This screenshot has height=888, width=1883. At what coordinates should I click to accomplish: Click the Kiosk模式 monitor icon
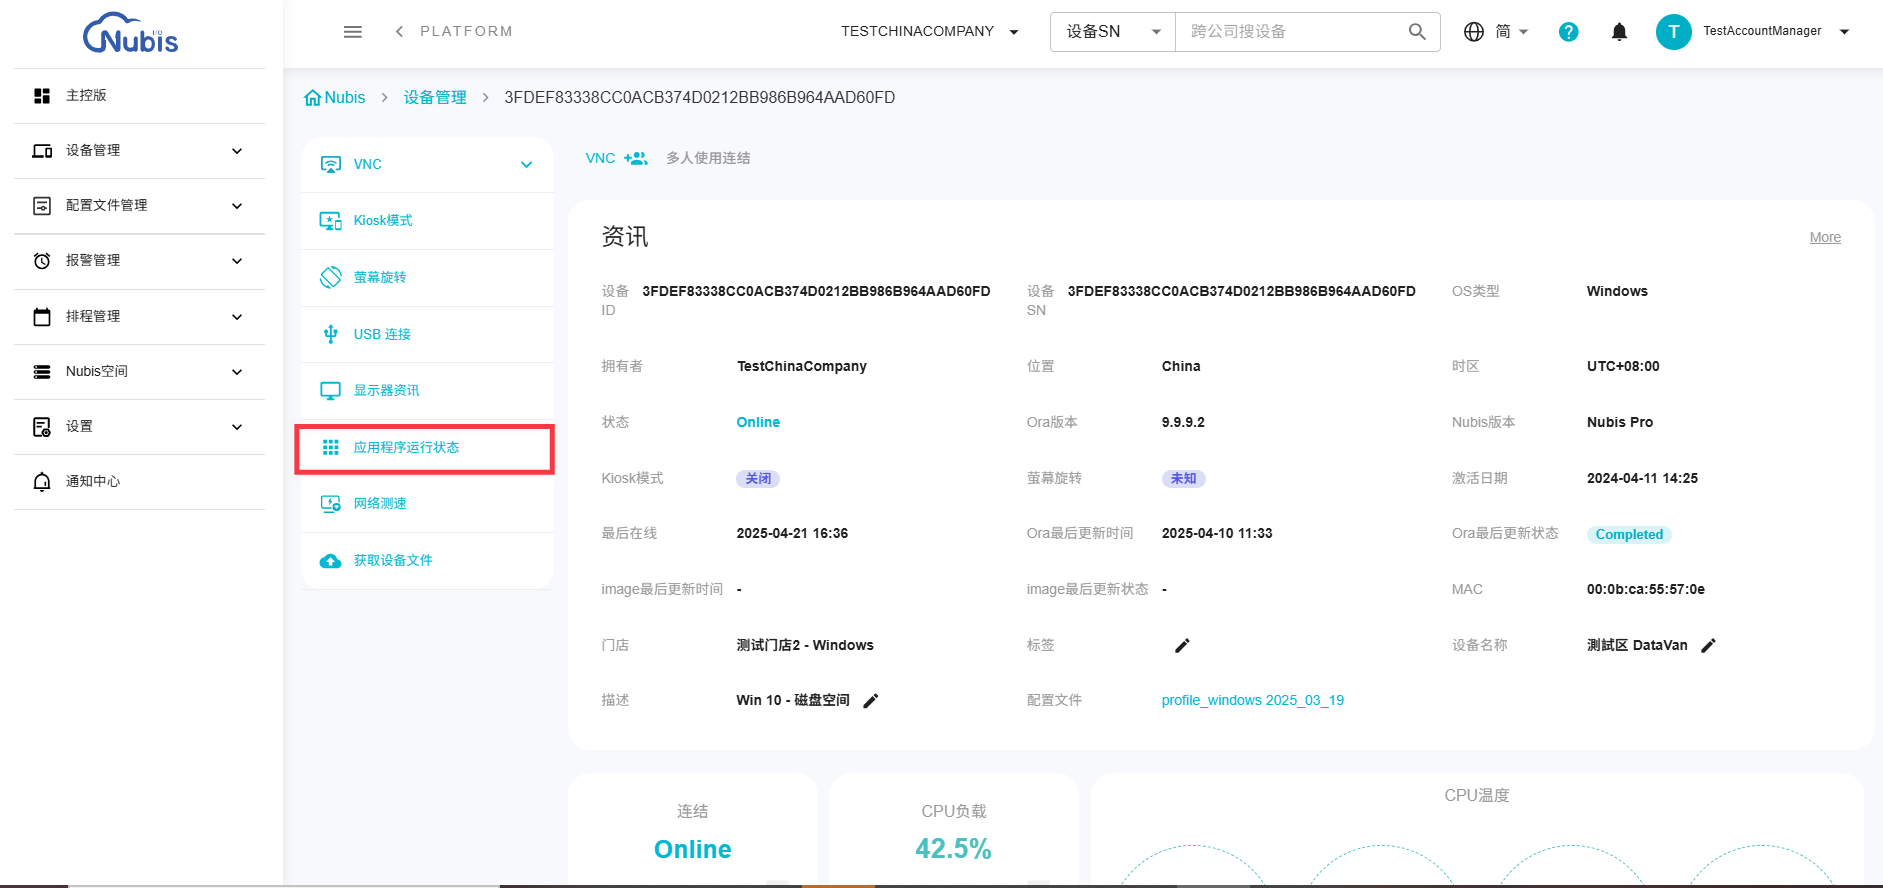point(331,221)
